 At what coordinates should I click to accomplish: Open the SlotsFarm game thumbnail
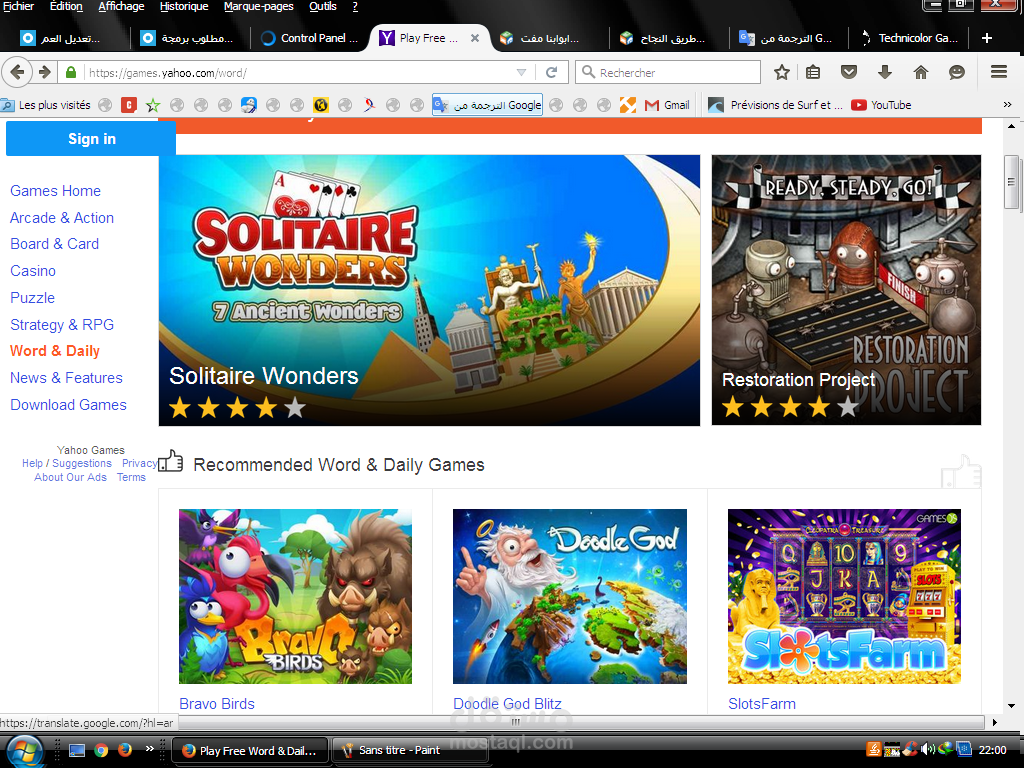tap(844, 596)
